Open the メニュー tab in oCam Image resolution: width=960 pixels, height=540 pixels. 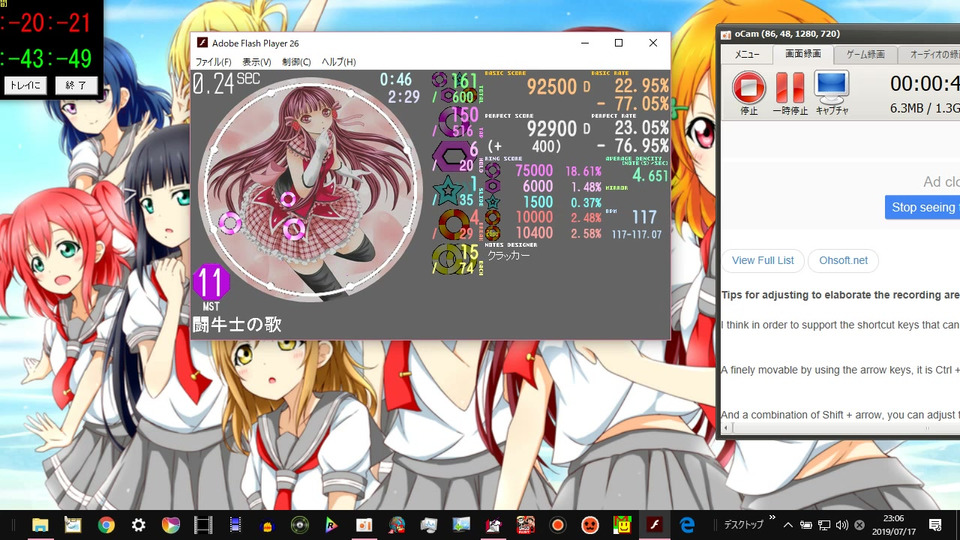click(746, 54)
